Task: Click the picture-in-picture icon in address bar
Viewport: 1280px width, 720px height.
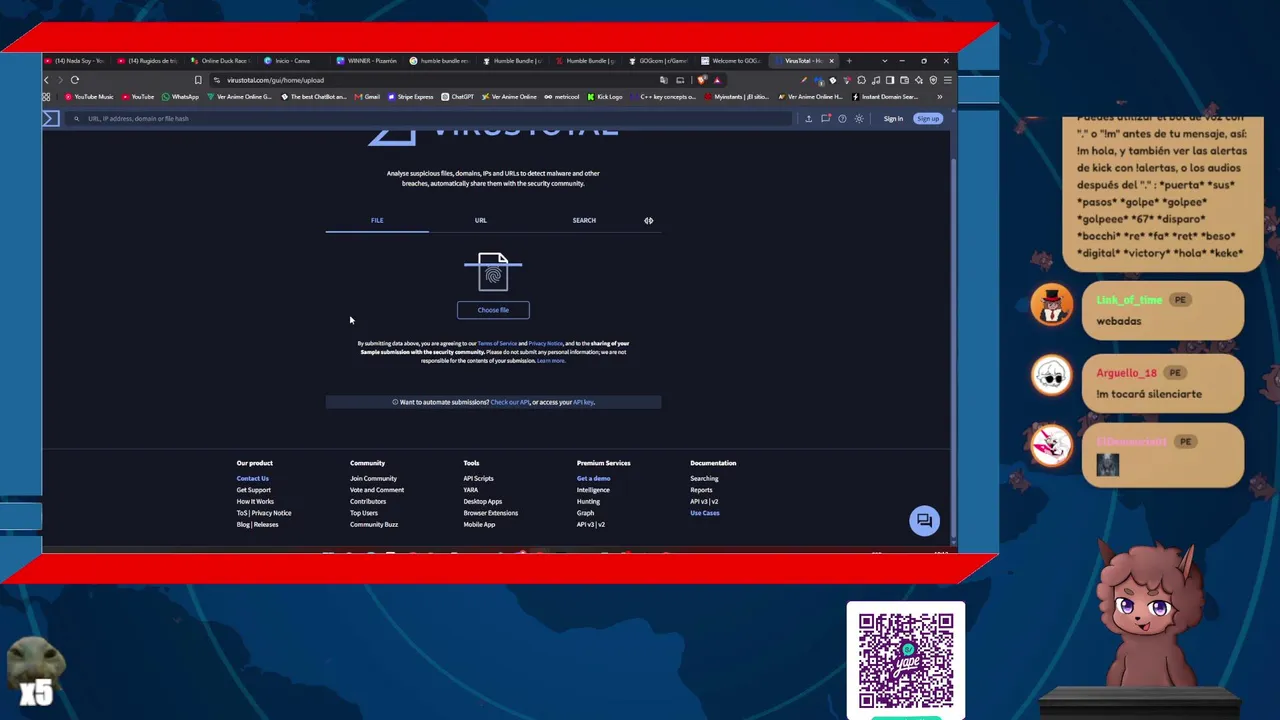Action: click(x=680, y=80)
